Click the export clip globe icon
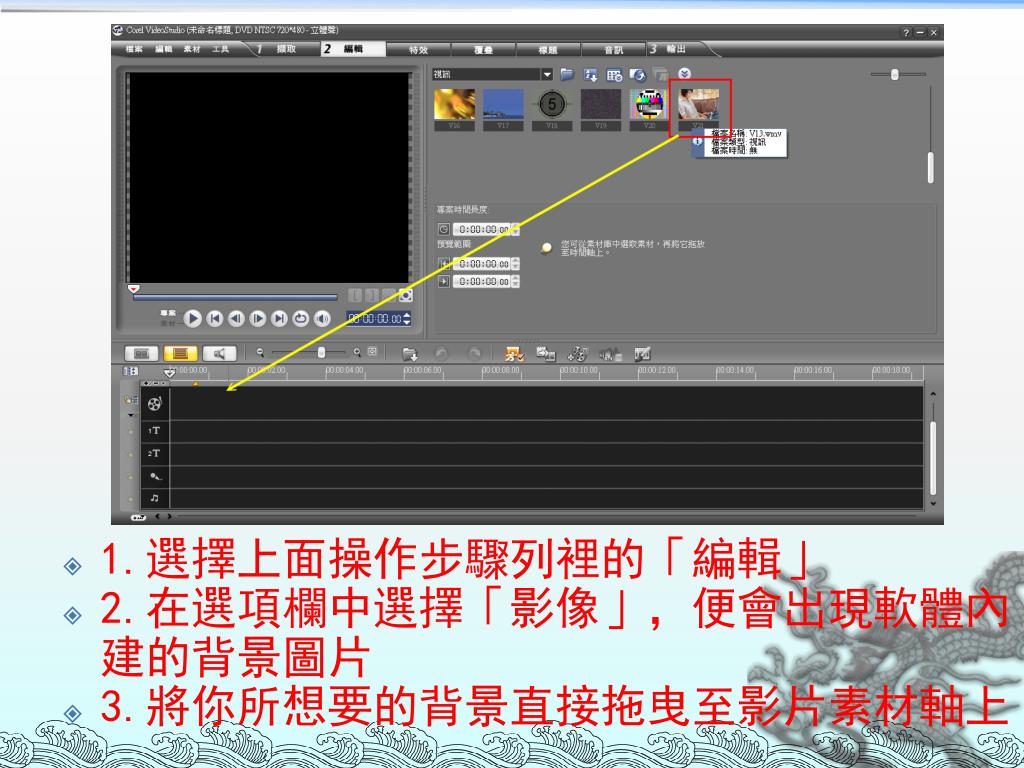Image resolution: width=1024 pixels, height=768 pixels. (x=637, y=75)
